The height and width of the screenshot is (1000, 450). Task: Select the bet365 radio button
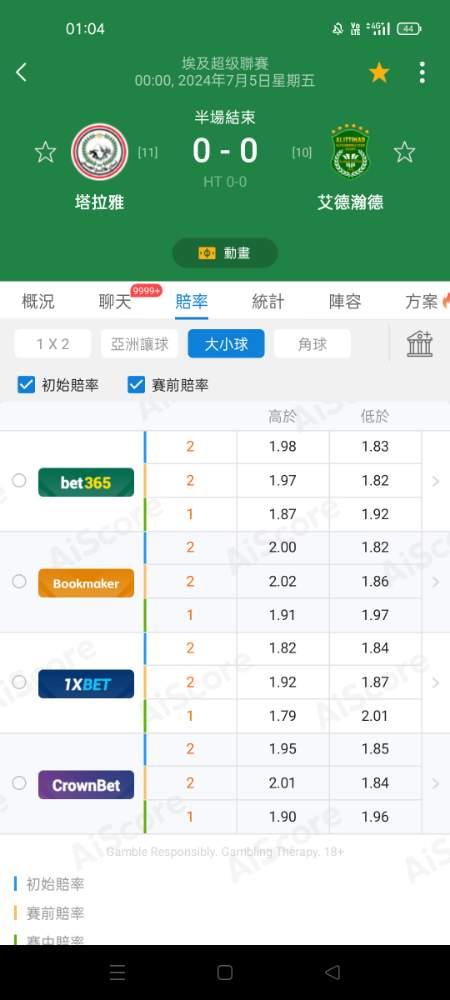[x=19, y=480]
